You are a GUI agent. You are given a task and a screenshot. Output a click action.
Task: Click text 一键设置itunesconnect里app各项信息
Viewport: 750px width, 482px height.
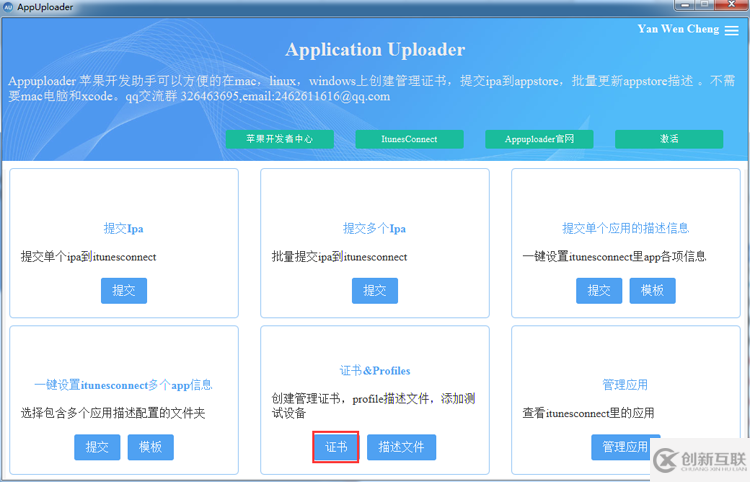point(614,257)
